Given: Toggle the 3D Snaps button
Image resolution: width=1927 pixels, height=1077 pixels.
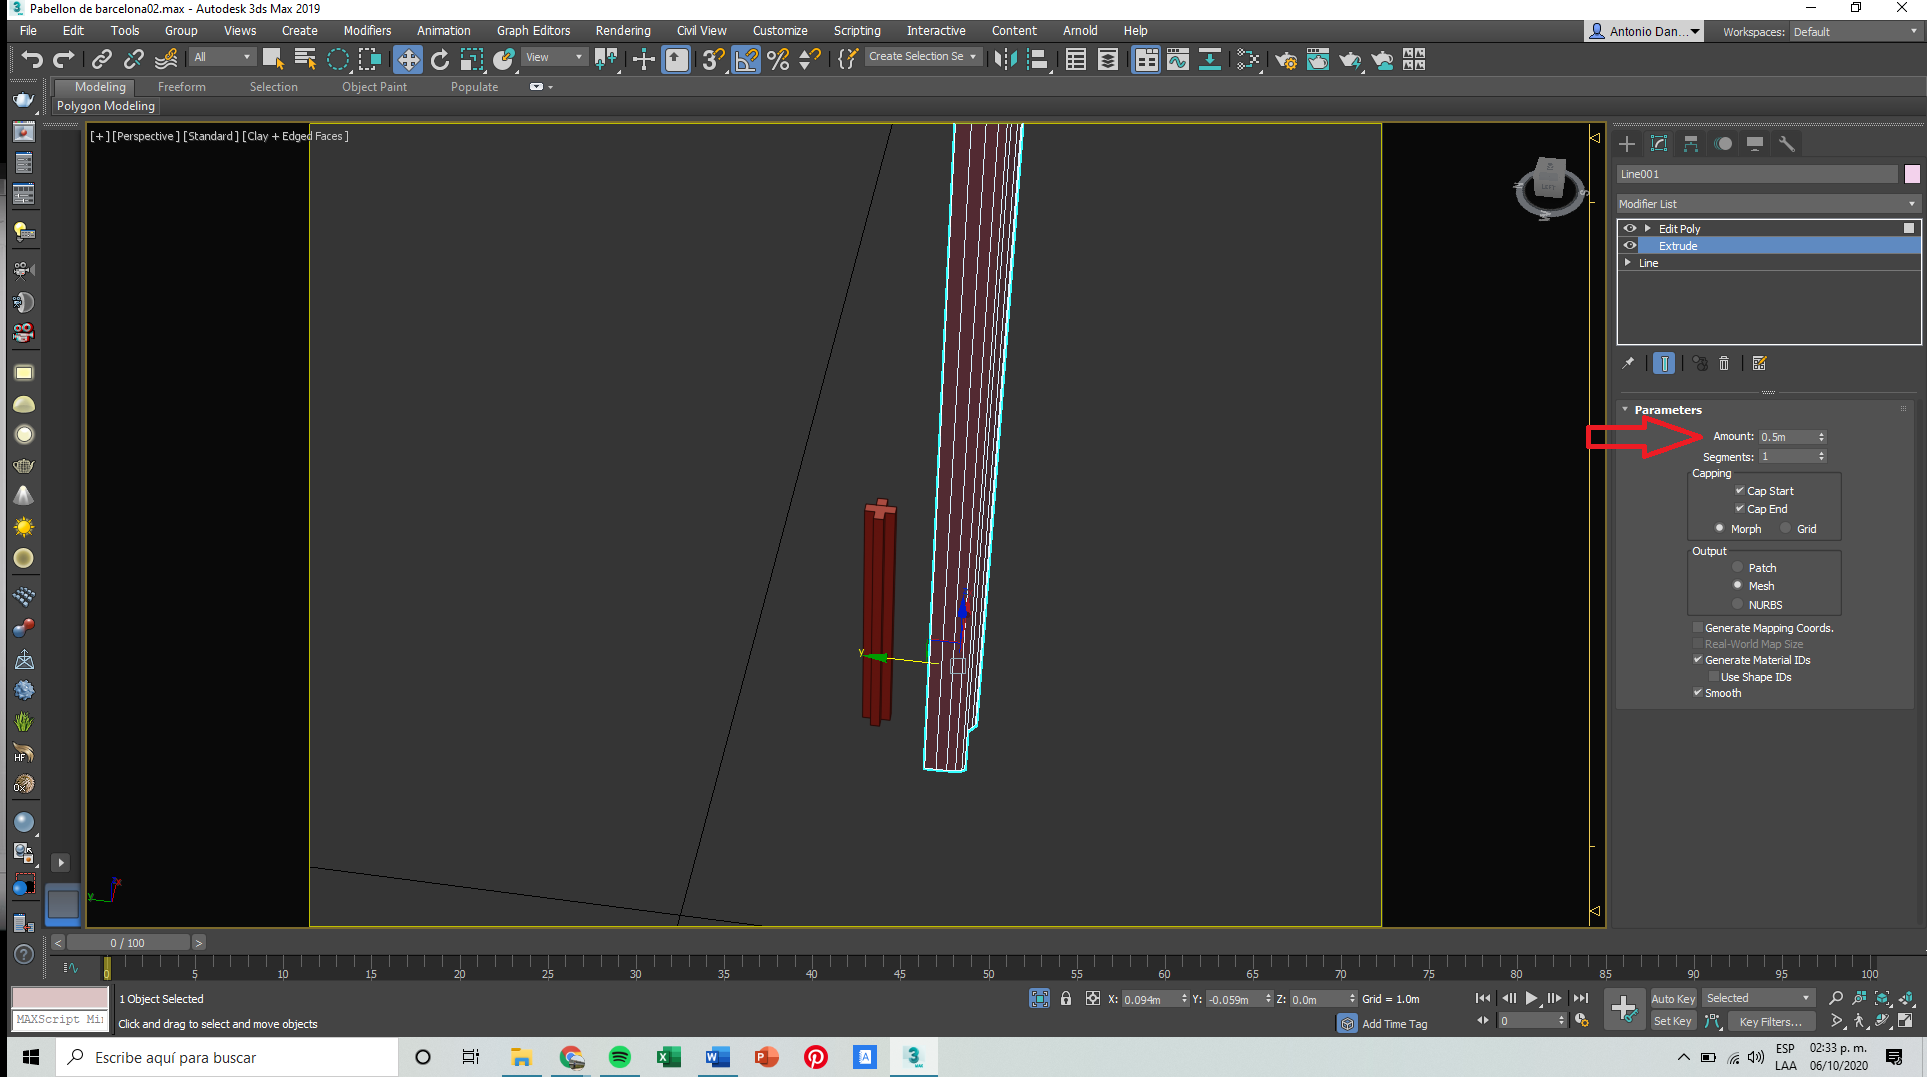Looking at the screenshot, I should tap(713, 60).
